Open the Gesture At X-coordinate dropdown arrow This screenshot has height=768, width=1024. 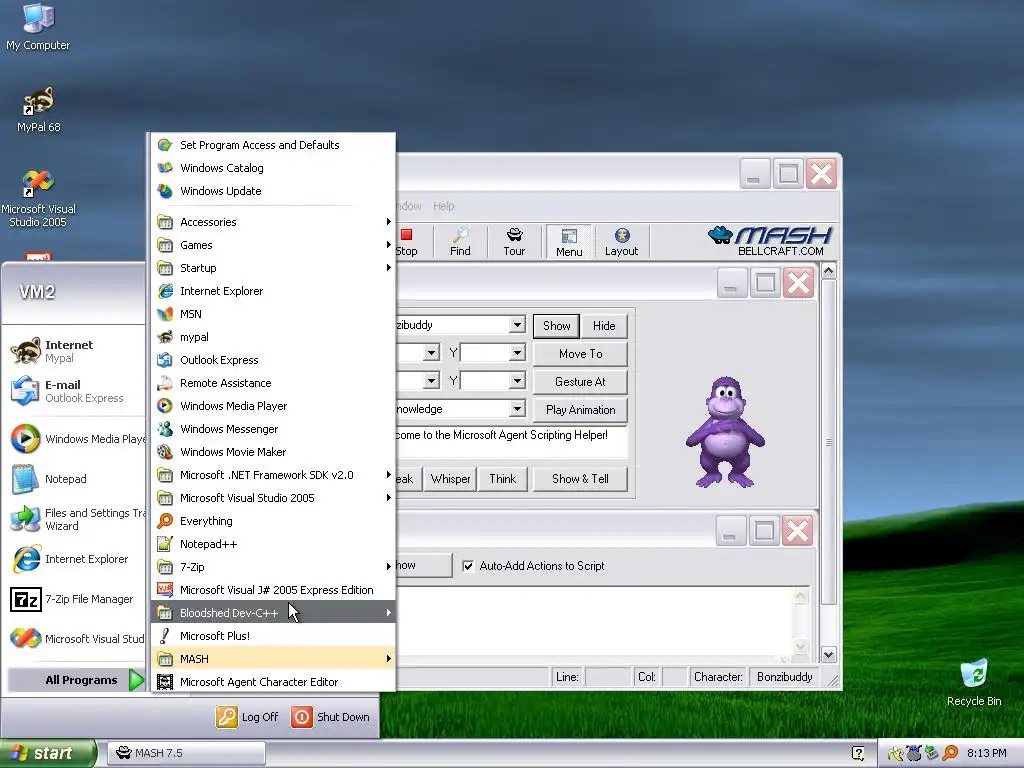pyautogui.click(x=431, y=381)
